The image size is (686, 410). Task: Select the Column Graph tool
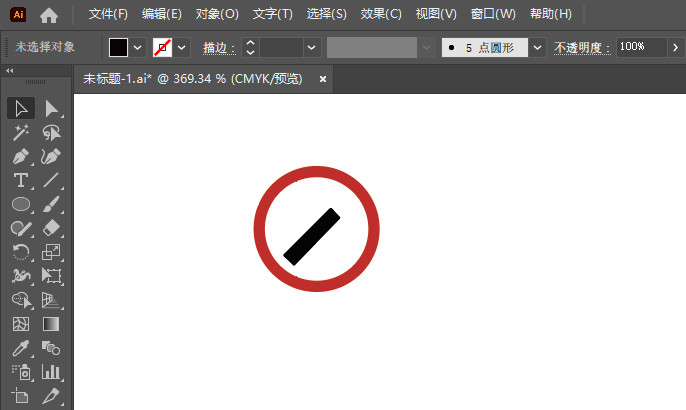point(51,372)
